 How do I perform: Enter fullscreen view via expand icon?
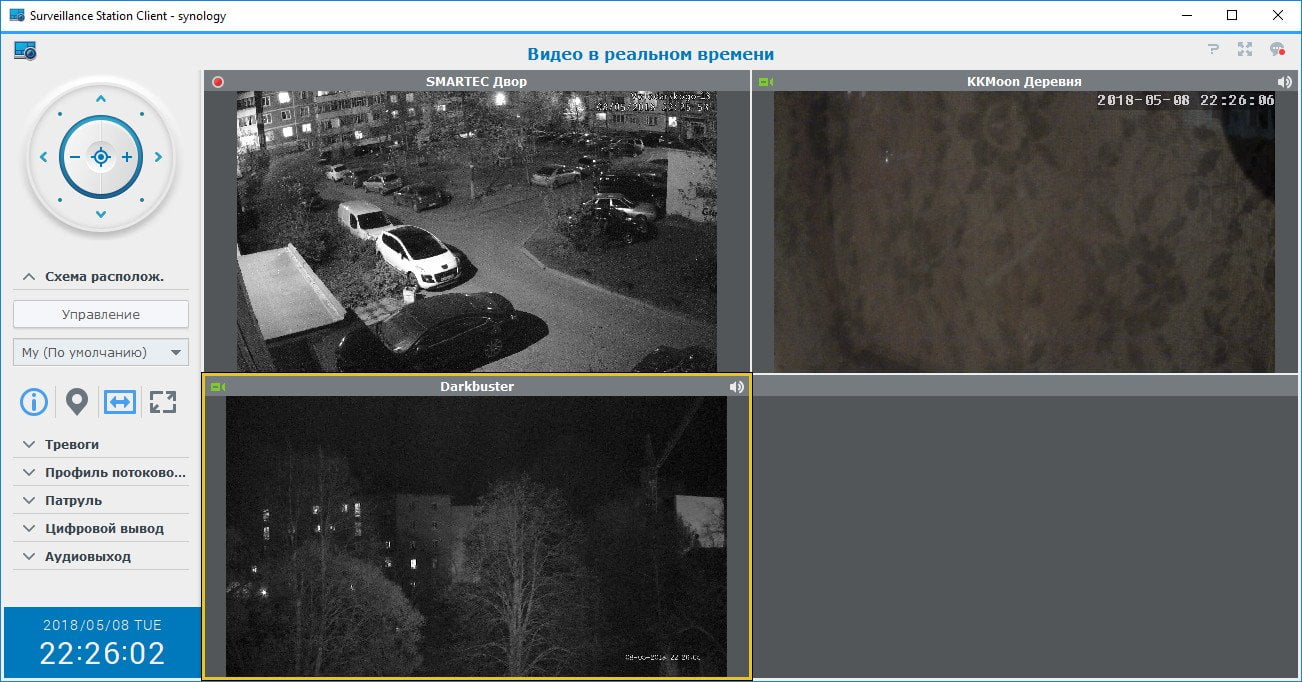pyautogui.click(x=163, y=402)
